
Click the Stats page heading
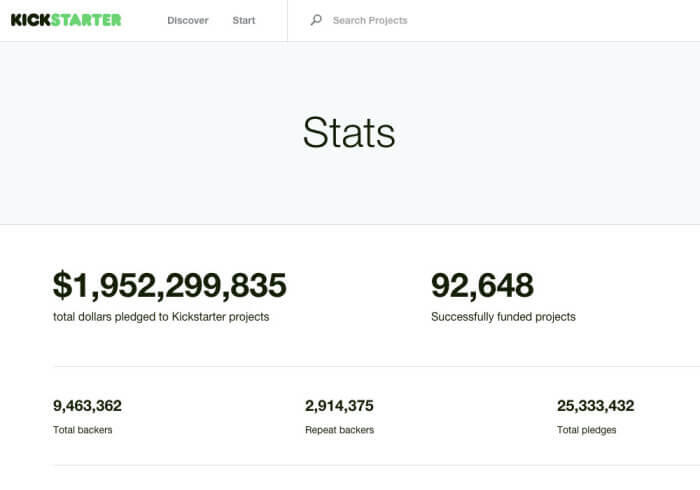click(349, 133)
